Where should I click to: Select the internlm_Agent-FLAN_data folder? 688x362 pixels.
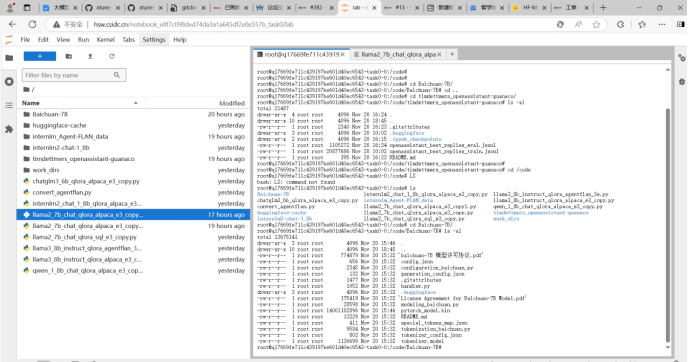point(133,136)
